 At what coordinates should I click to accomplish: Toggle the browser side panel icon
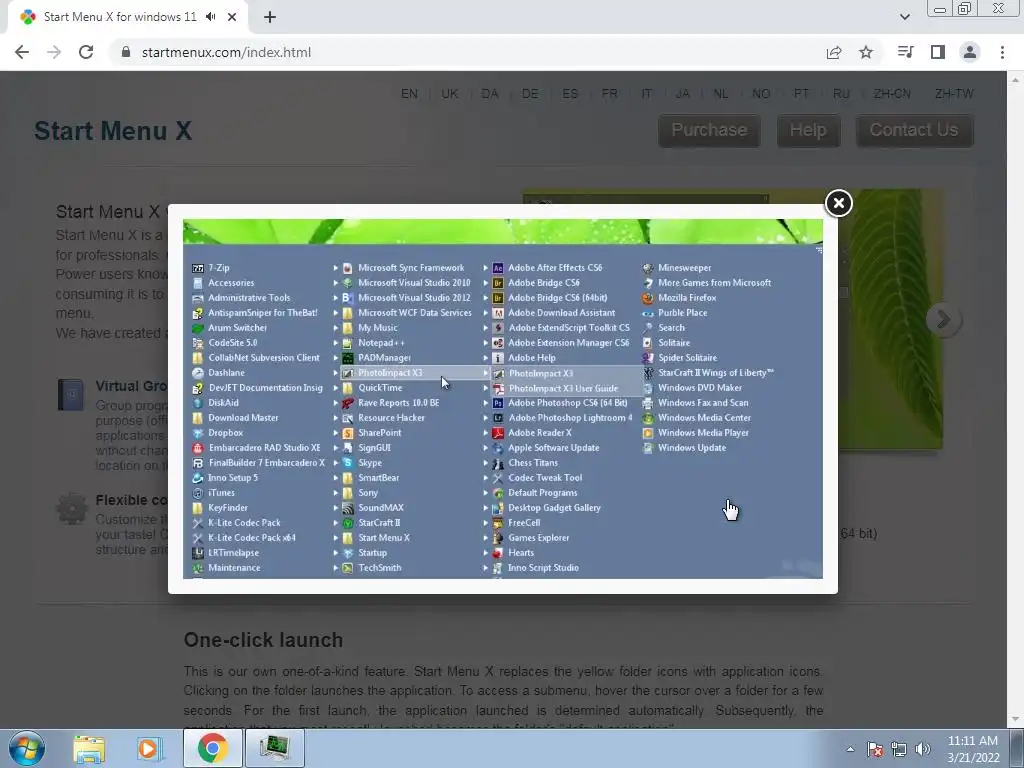(938, 52)
